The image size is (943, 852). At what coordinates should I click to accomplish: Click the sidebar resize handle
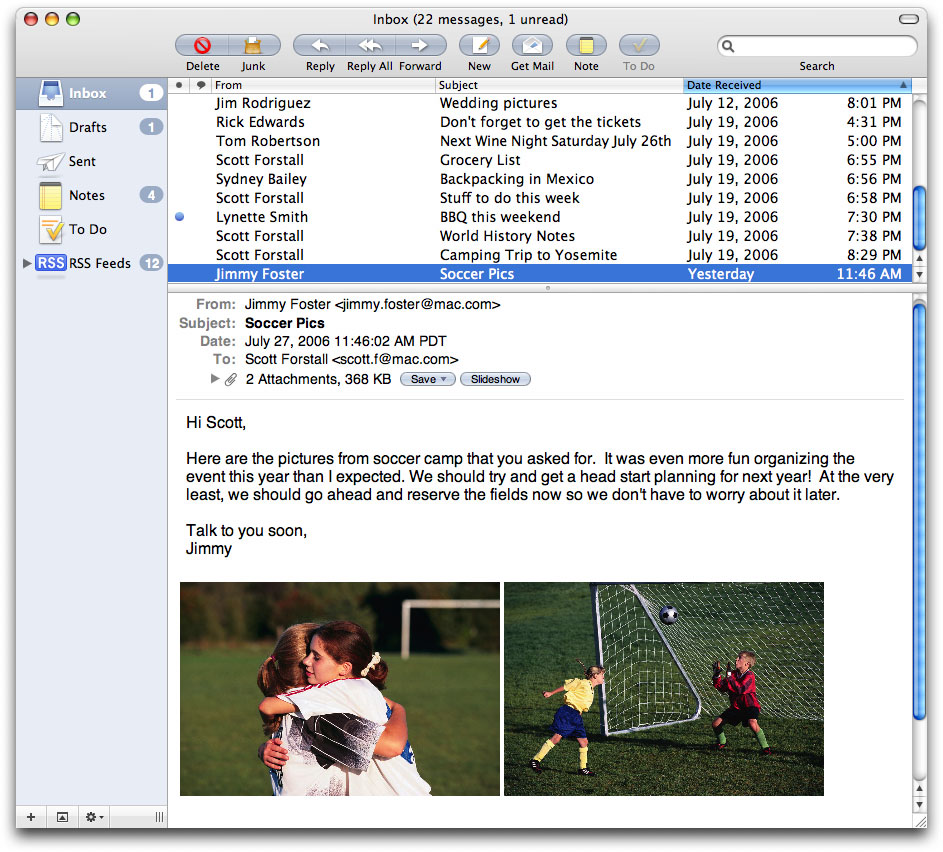click(159, 817)
